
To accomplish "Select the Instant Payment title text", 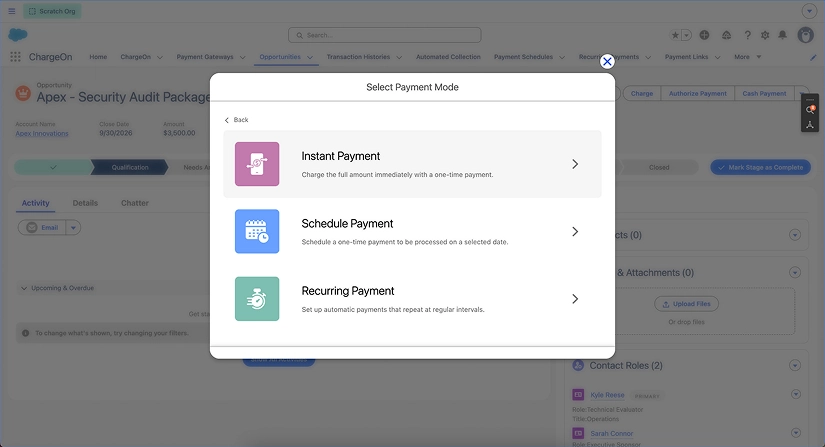I will 340,156.
